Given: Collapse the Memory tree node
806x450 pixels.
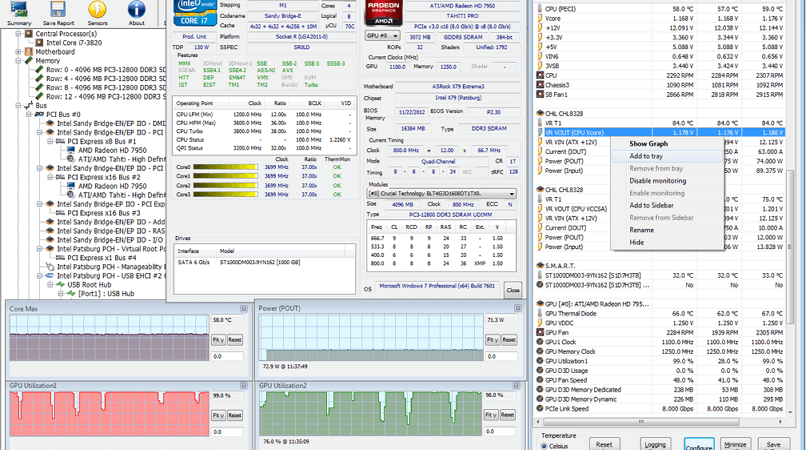Looking at the screenshot, I should tap(19, 60).
